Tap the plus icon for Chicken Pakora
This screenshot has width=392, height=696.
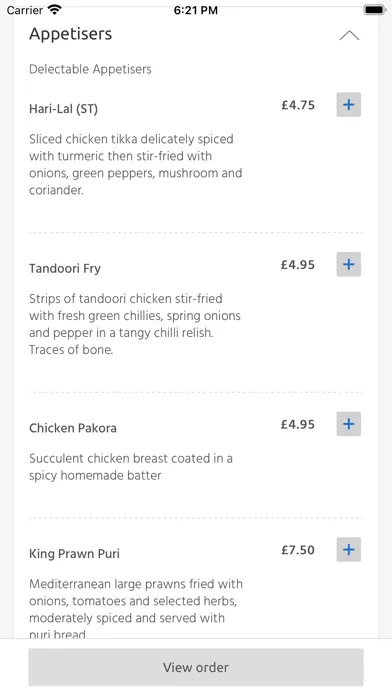click(348, 424)
